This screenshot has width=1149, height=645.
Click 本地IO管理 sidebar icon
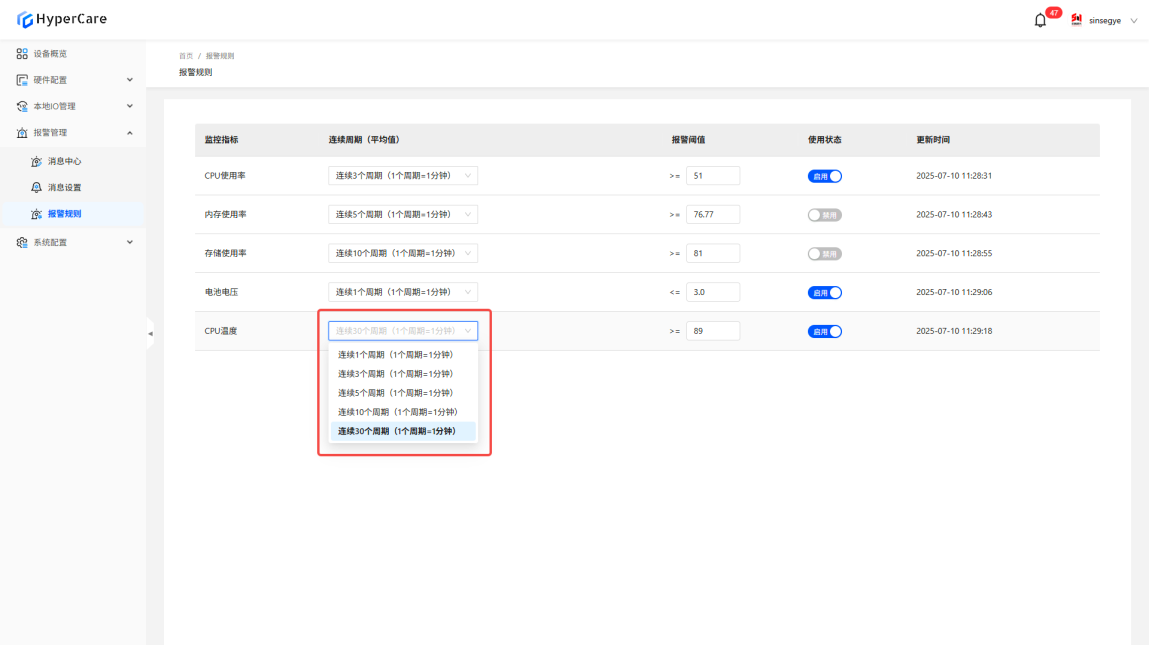[22, 106]
